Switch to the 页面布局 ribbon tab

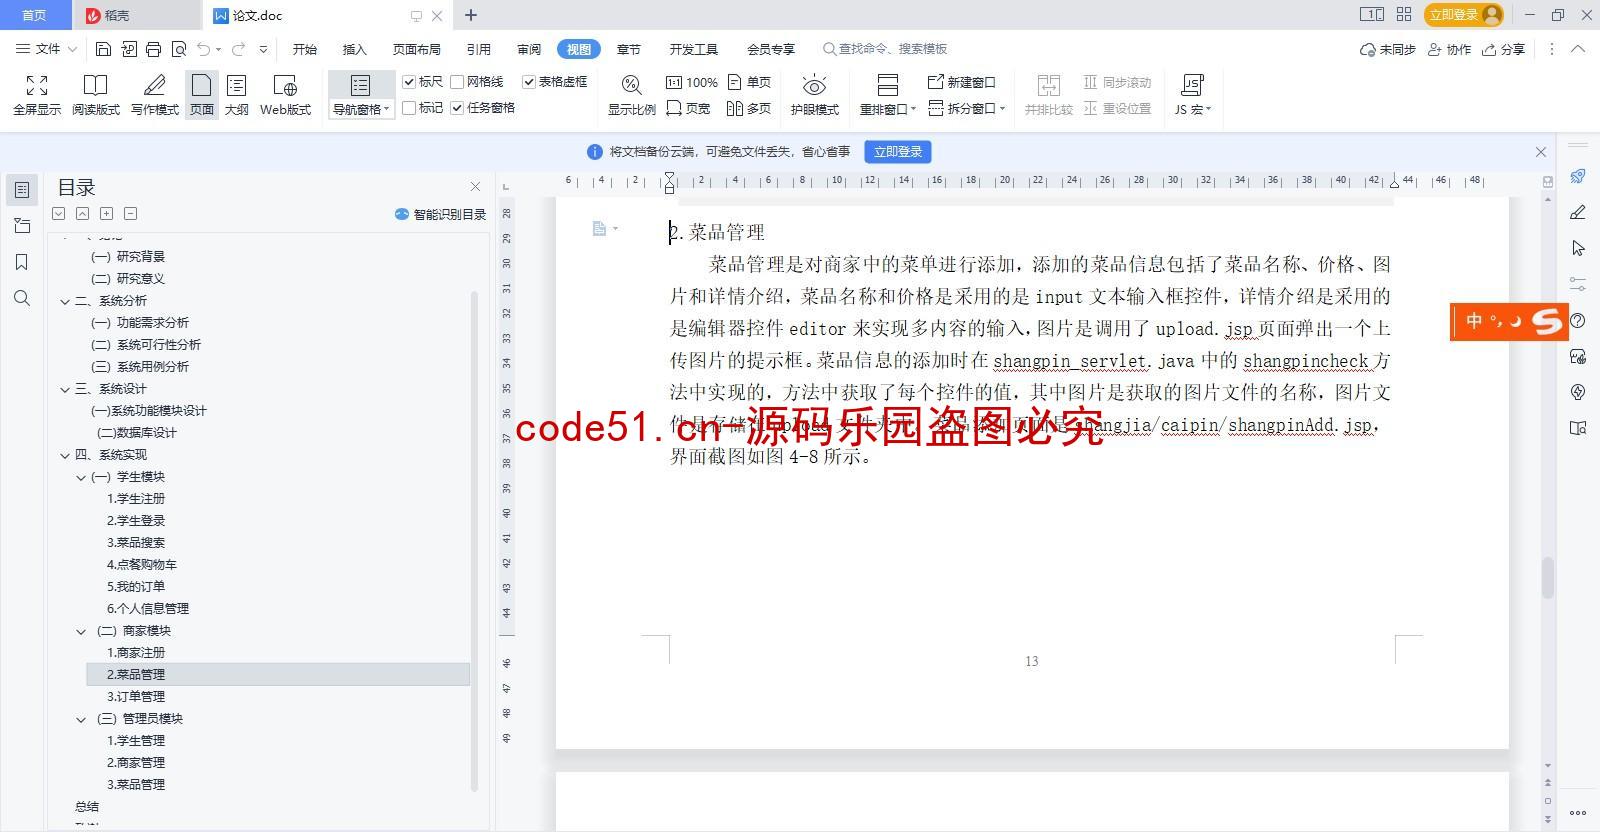417,49
